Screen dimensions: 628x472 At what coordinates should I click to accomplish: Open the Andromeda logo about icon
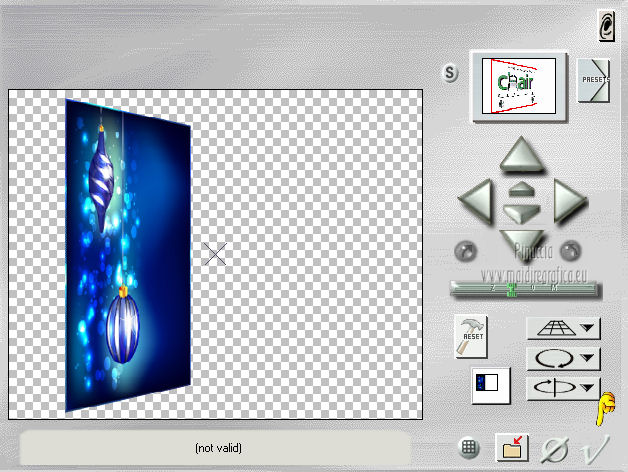point(606,26)
